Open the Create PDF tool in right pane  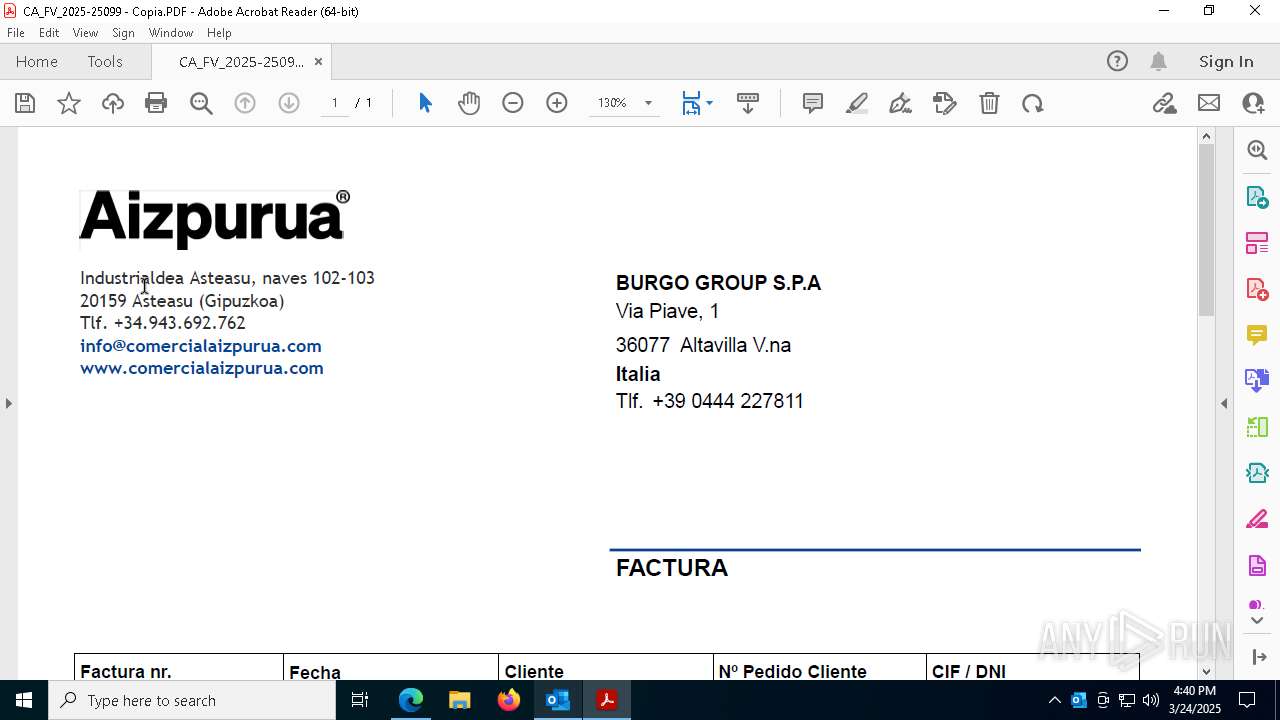pyautogui.click(x=1257, y=289)
